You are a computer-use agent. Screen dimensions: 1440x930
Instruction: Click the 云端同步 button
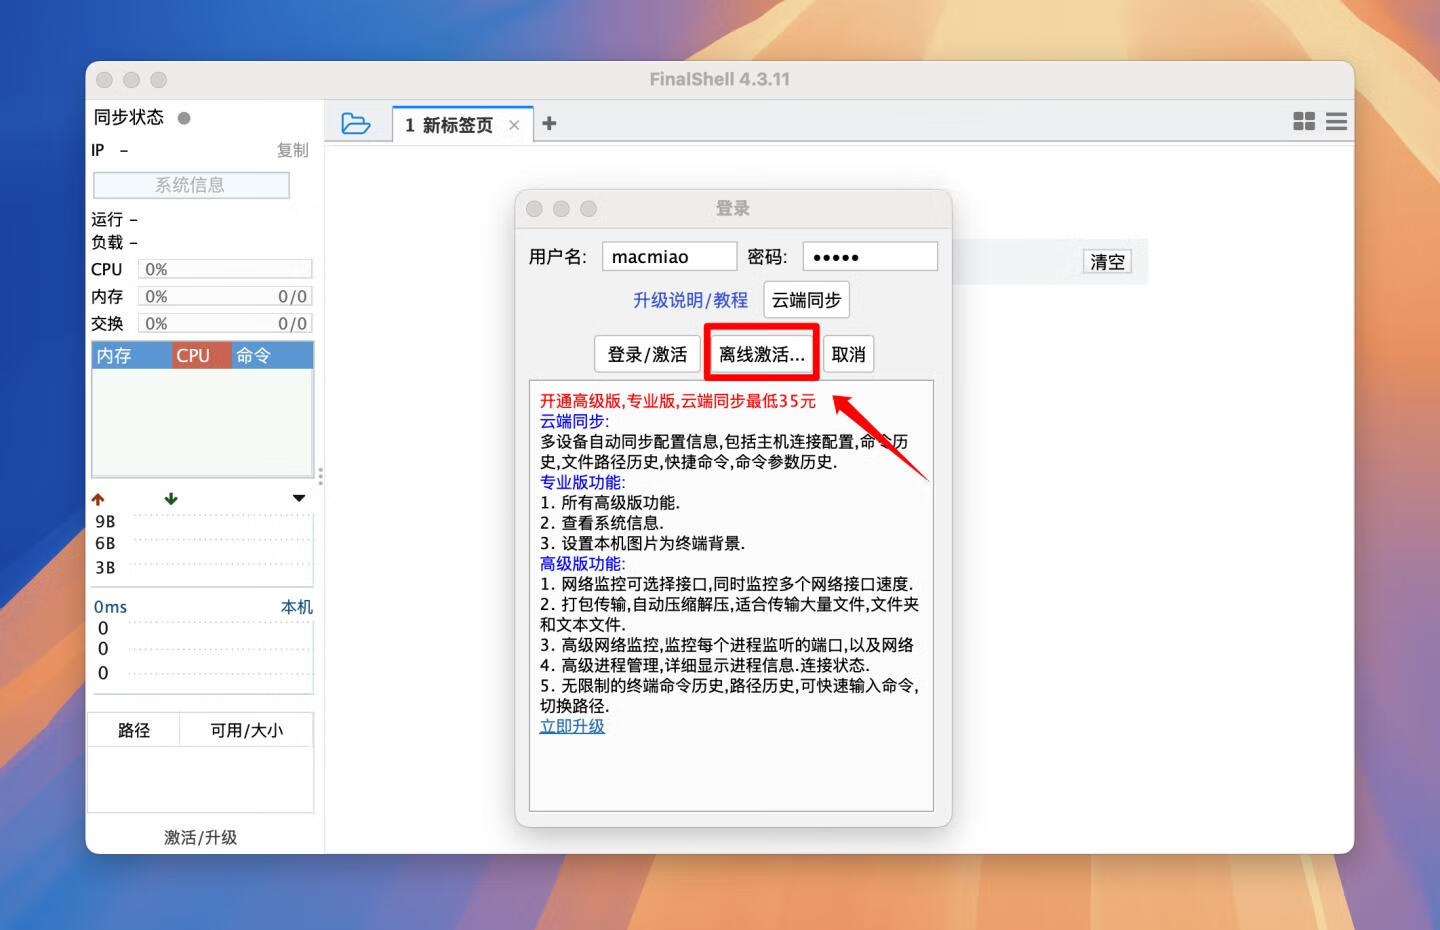click(x=807, y=300)
